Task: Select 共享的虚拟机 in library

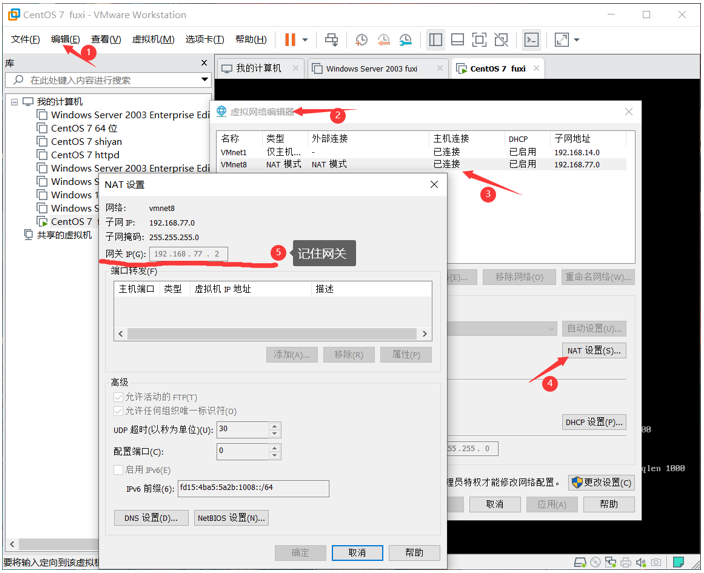Action: [64, 235]
